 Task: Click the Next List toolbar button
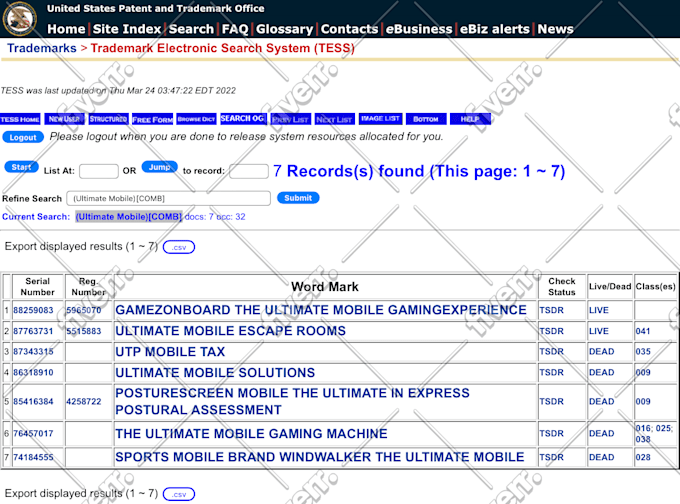tap(334, 119)
